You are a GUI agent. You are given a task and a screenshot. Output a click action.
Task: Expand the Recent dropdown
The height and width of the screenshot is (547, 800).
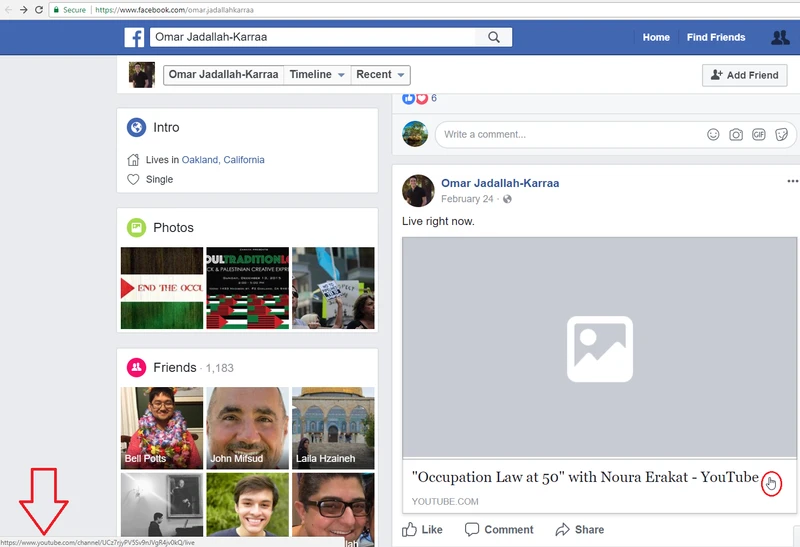pos(380,74)
